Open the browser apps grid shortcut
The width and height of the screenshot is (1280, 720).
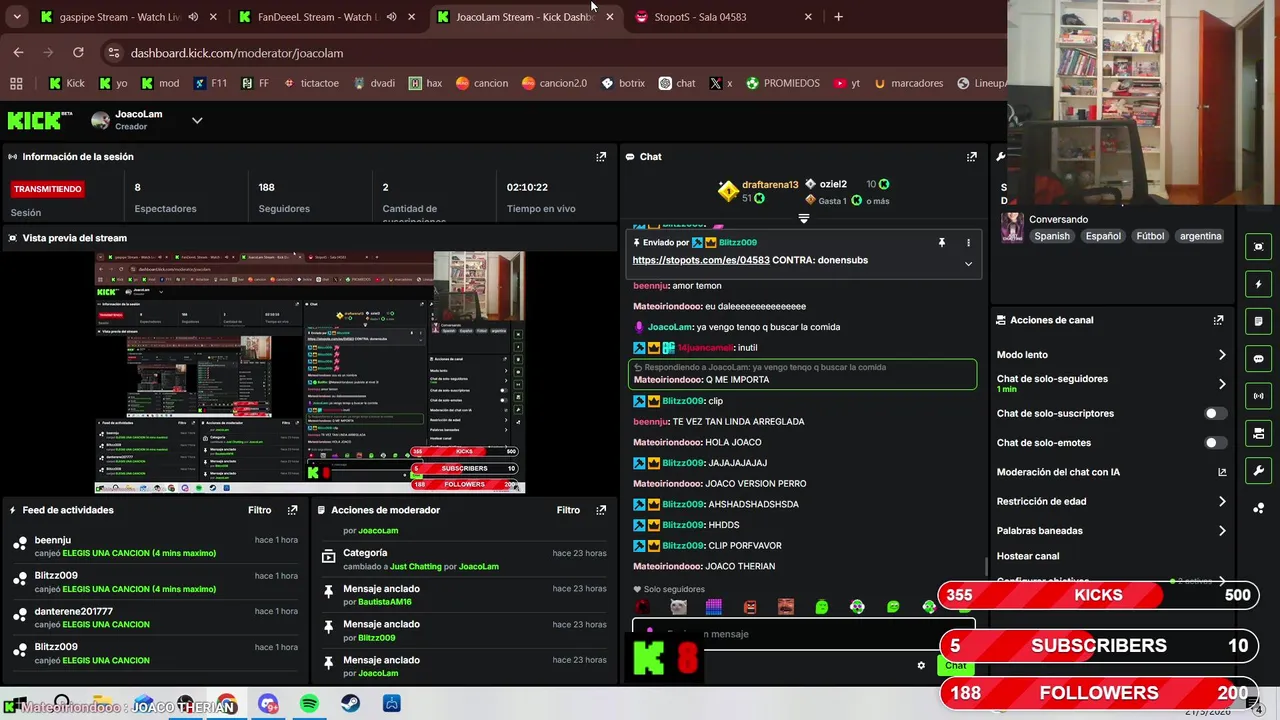pos(16,83)
